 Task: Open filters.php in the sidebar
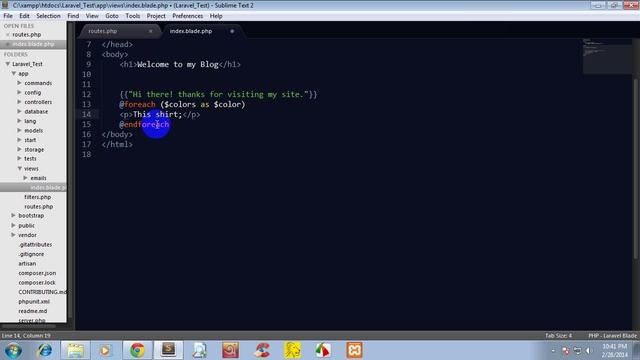tap(38, 197)
